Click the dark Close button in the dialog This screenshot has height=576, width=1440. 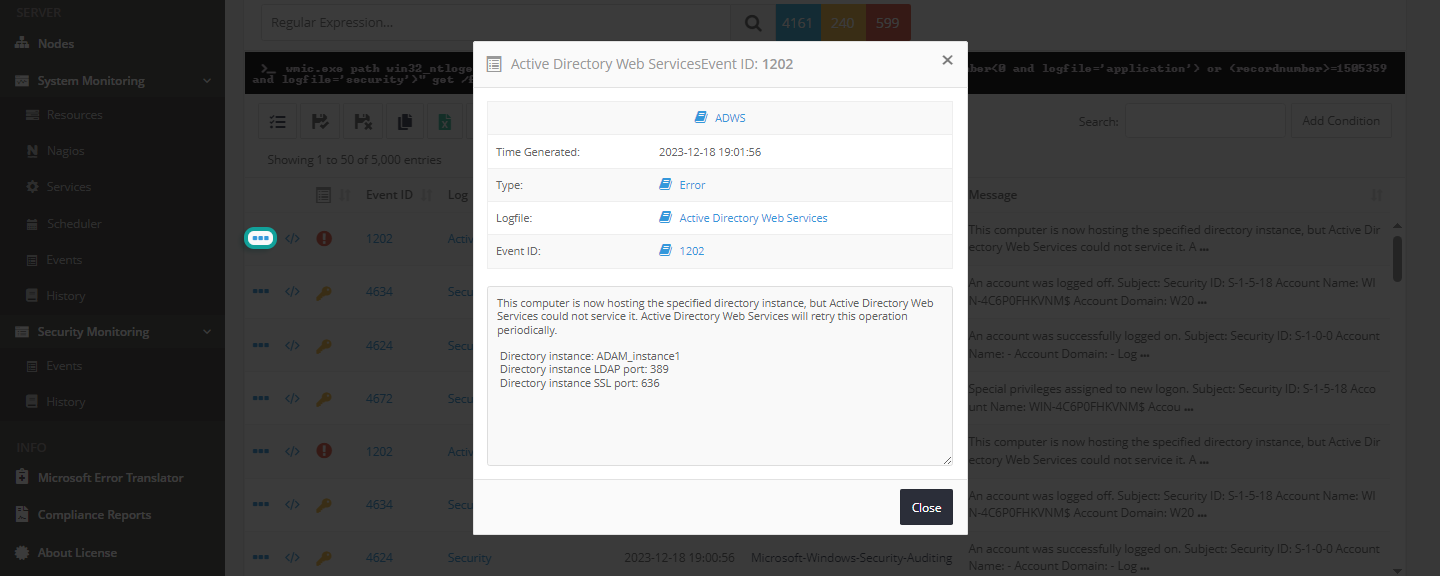pyautogui.click(x=926, y=507)
